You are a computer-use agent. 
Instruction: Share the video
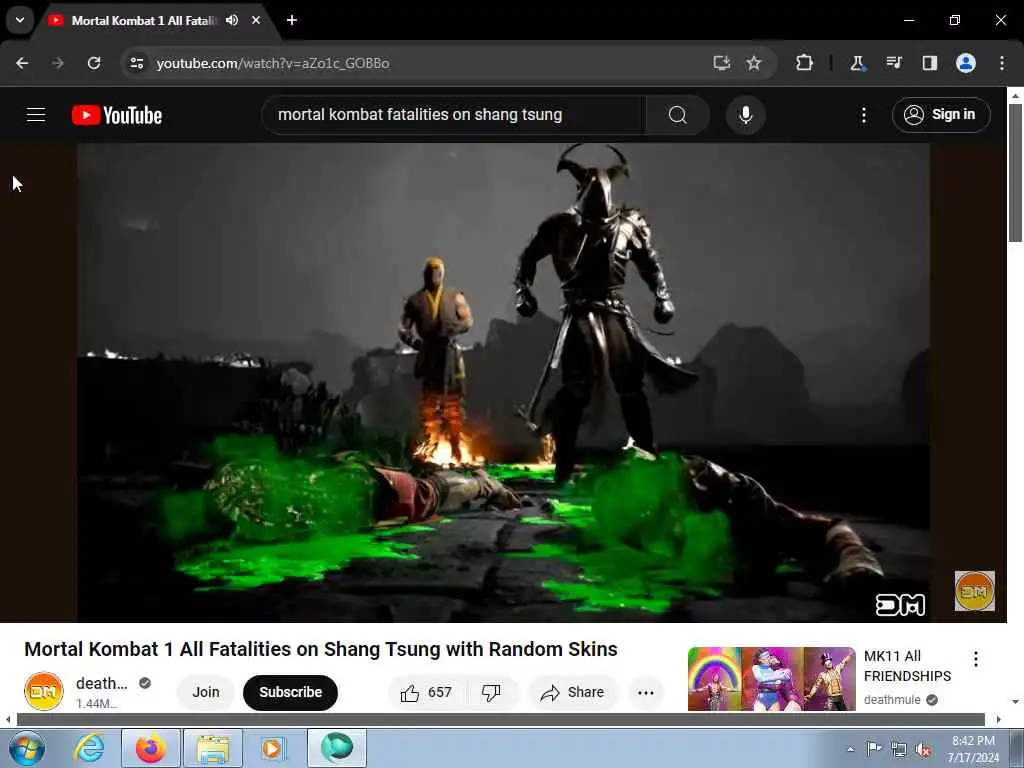[573, 692]
